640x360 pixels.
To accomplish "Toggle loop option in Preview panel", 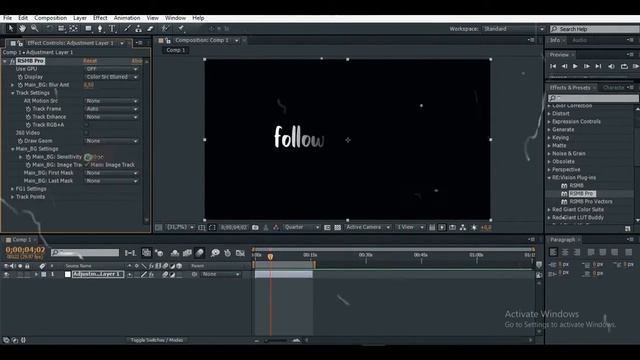I will (x=624, y=66).
